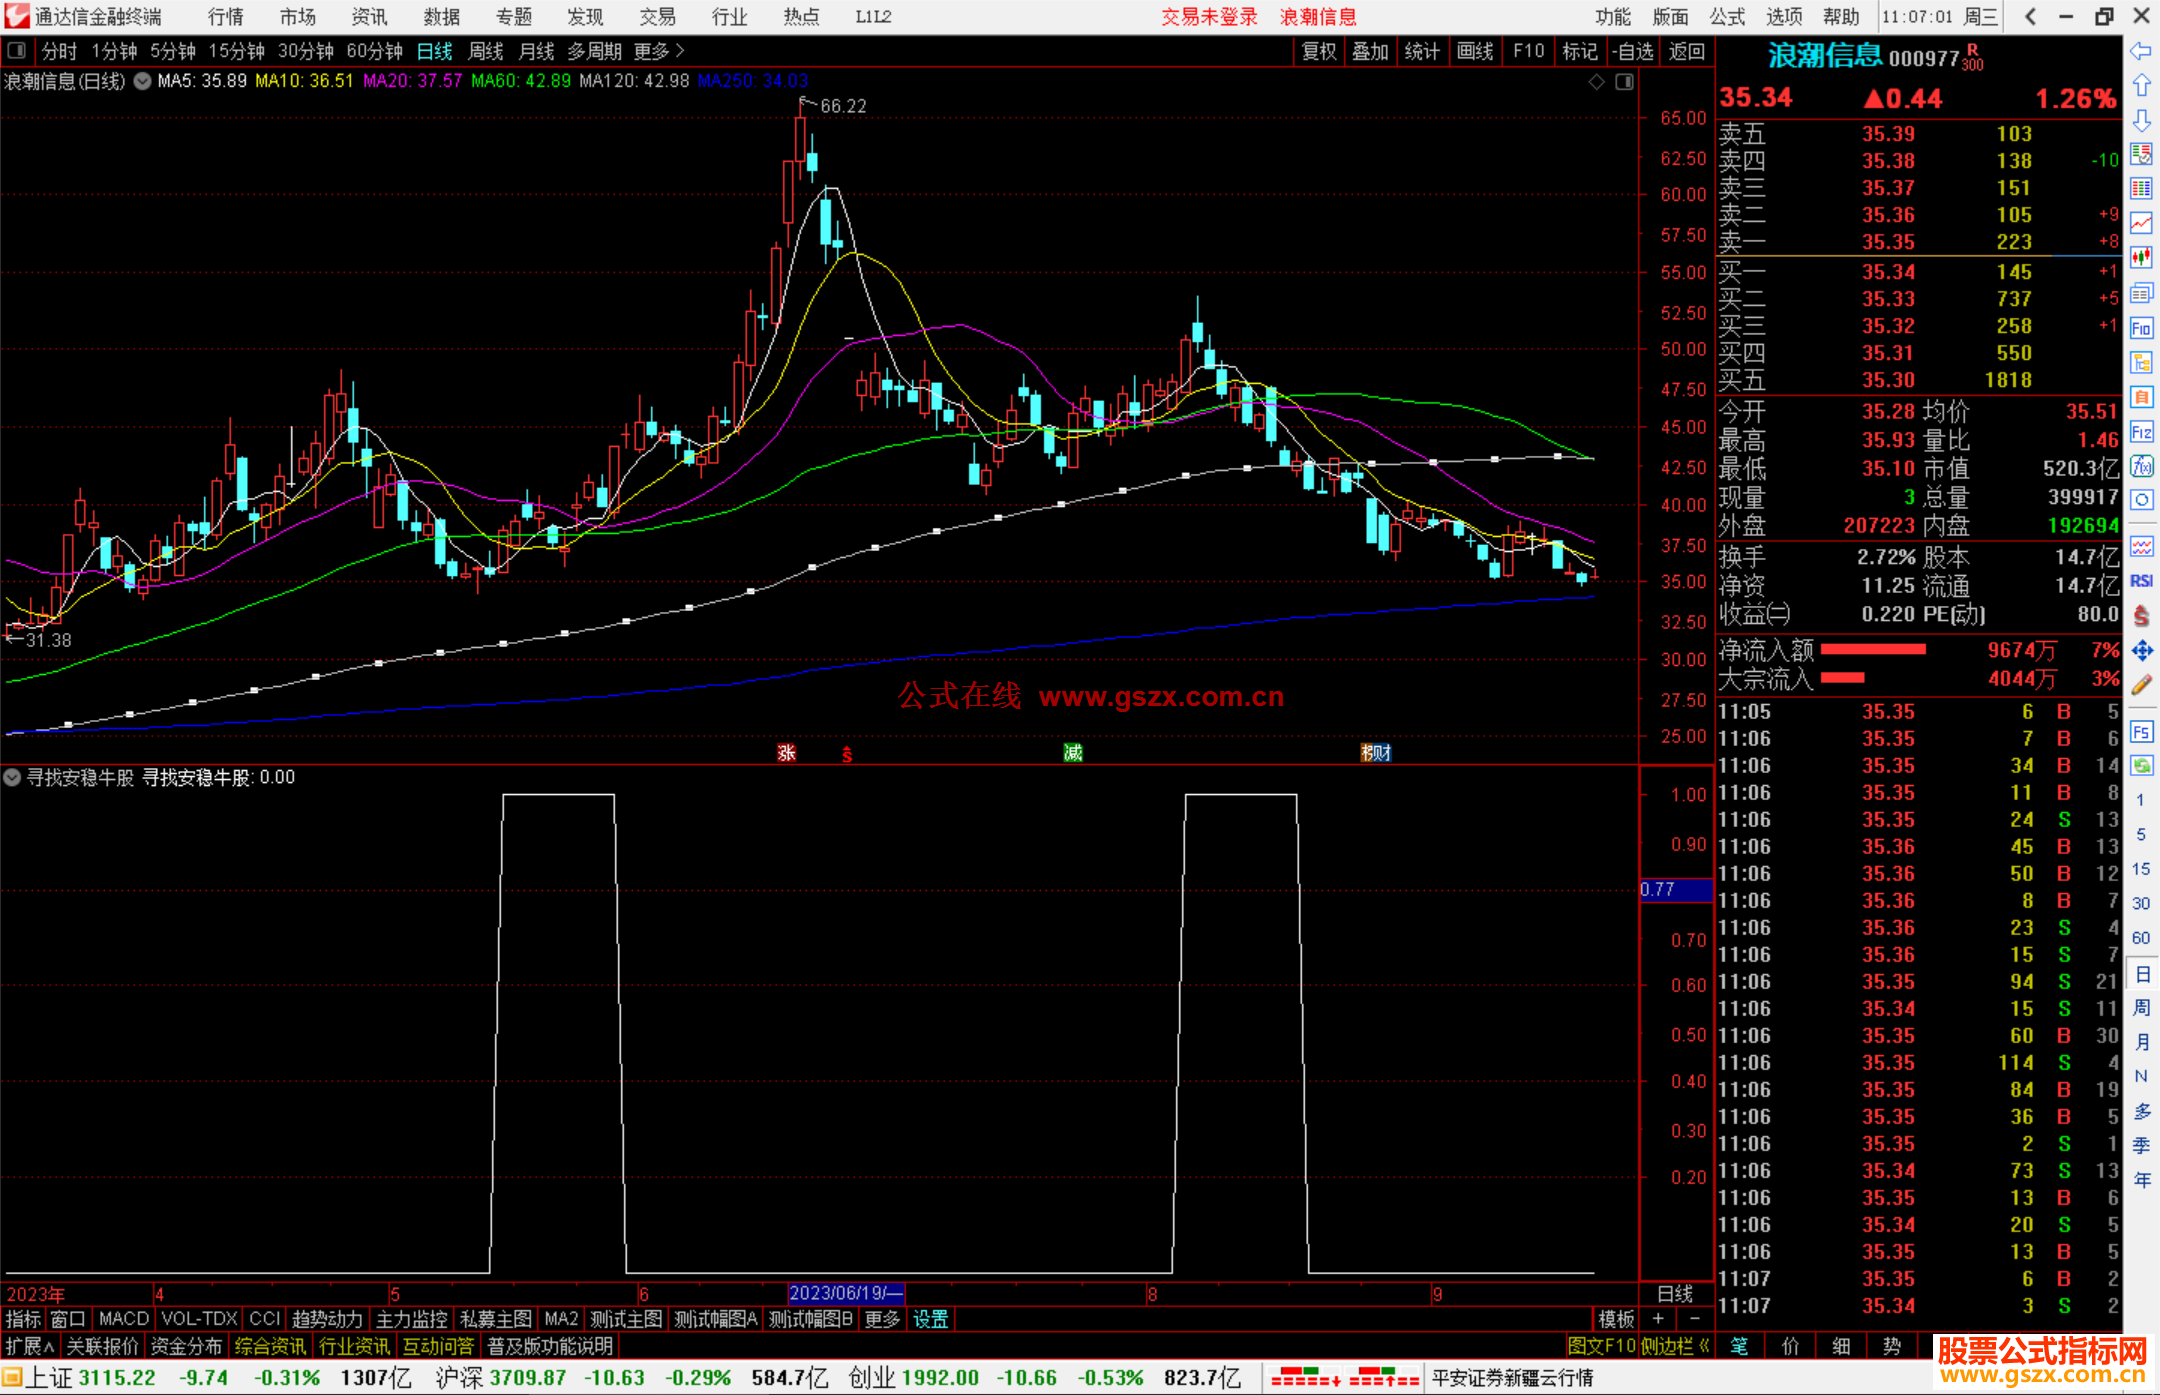Toggle the panel icon at chart top-right
This screenshot has height=1395, width=2160.
click(1624, 81)
